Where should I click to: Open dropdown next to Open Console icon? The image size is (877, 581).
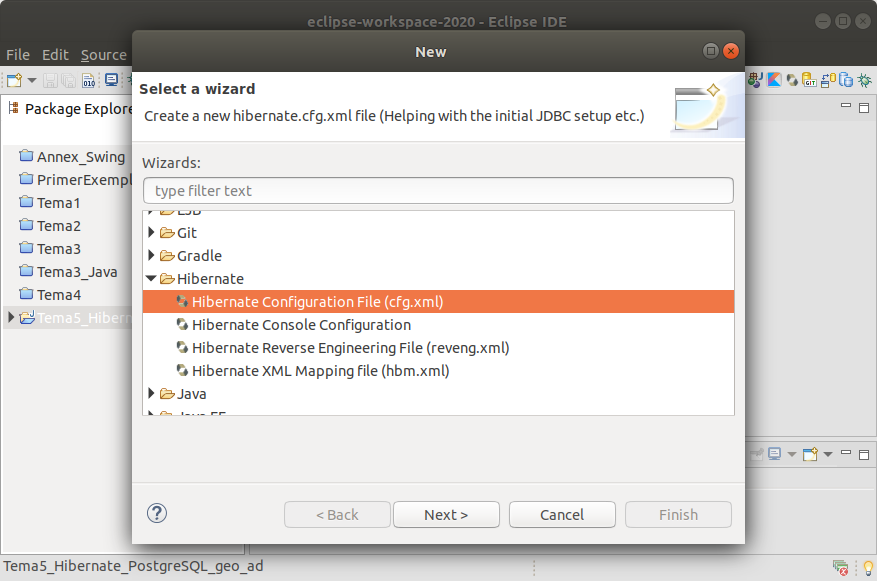coord(828,454)
